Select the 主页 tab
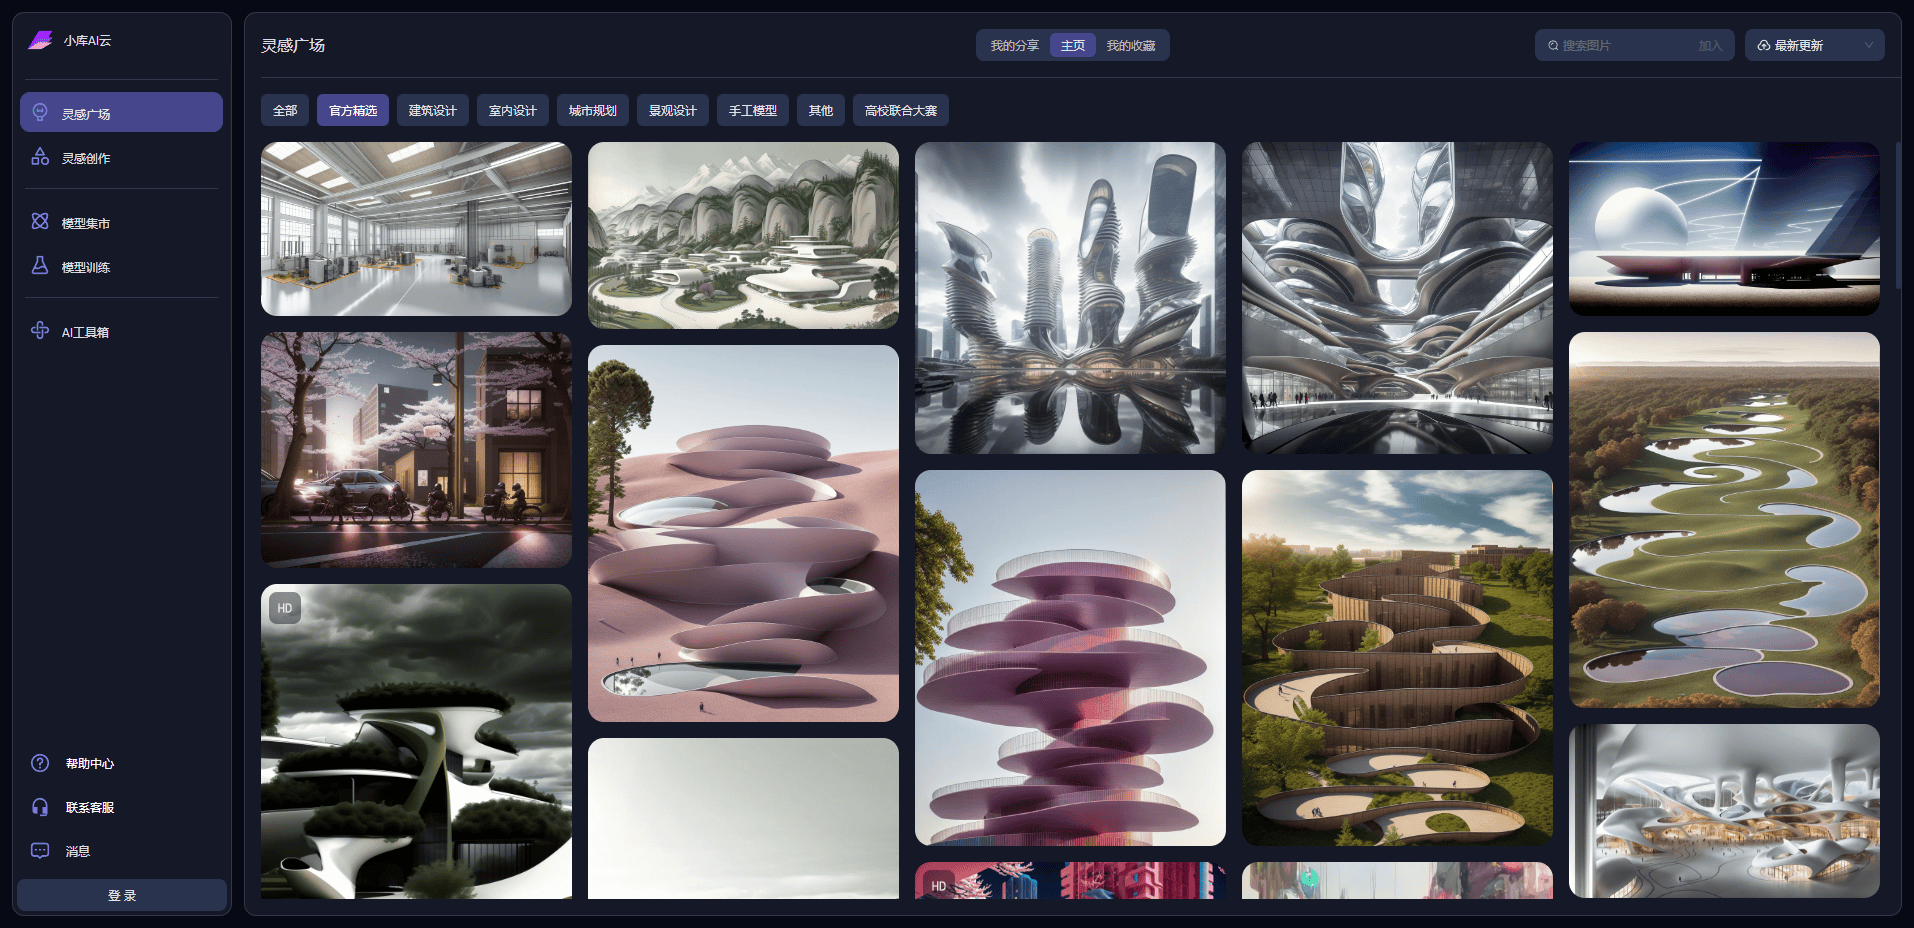Viewport: 1914px width, 928px height. tap(1073, 45)
